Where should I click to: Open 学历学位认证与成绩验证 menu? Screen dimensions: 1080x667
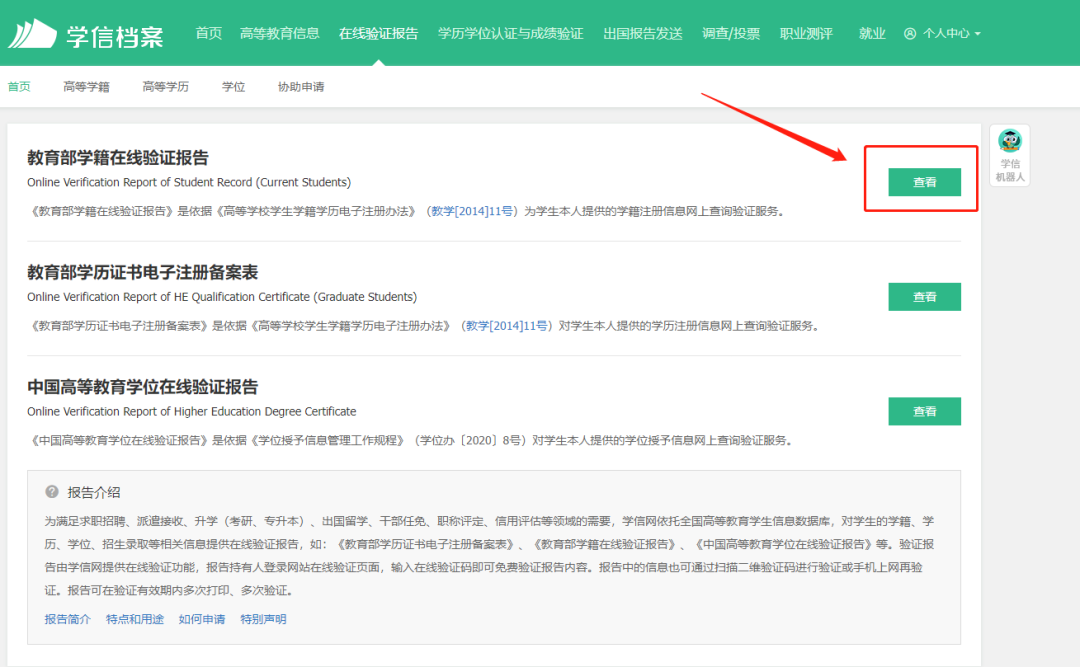coord(510,33)
